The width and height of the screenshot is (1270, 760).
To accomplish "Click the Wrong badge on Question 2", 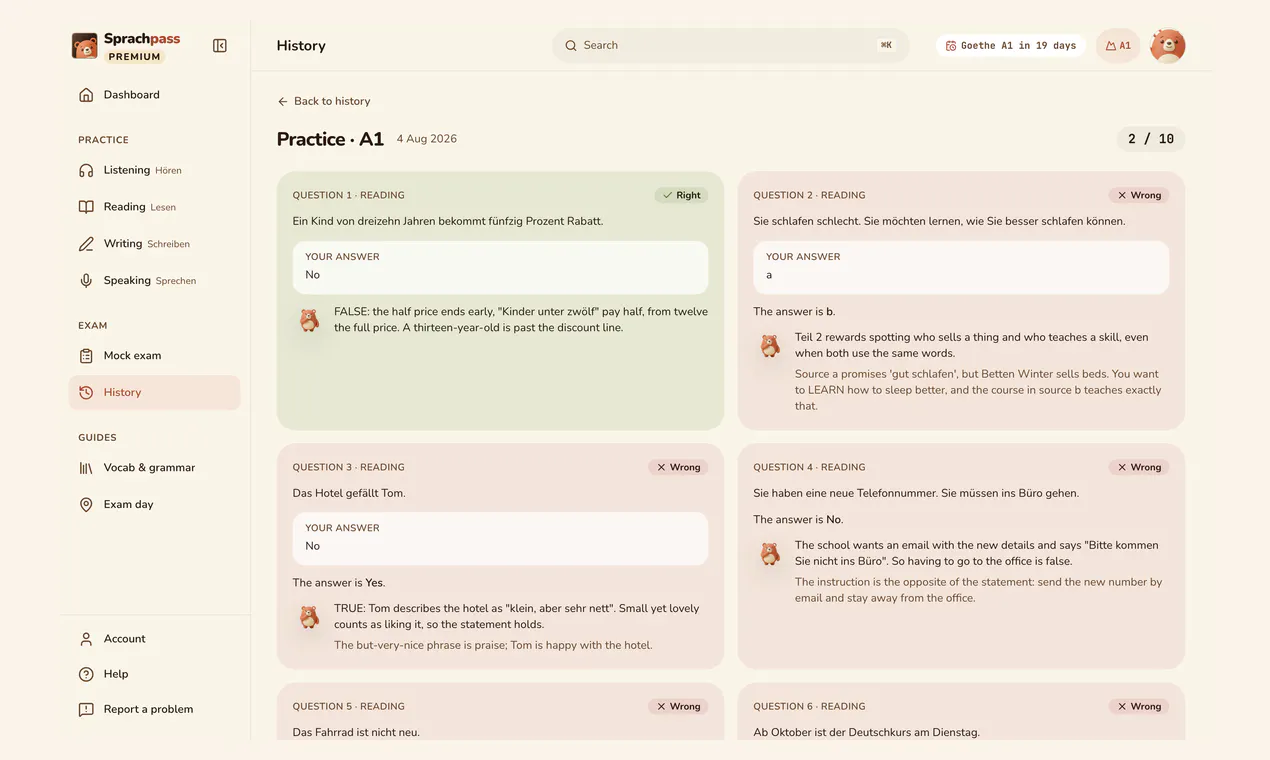I will [1138, 196].
